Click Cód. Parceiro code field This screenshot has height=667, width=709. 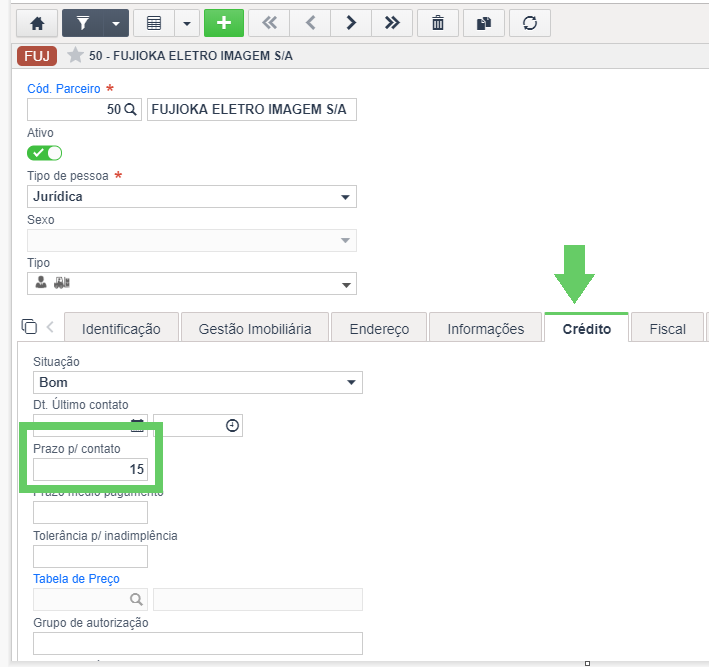(84, 109)
